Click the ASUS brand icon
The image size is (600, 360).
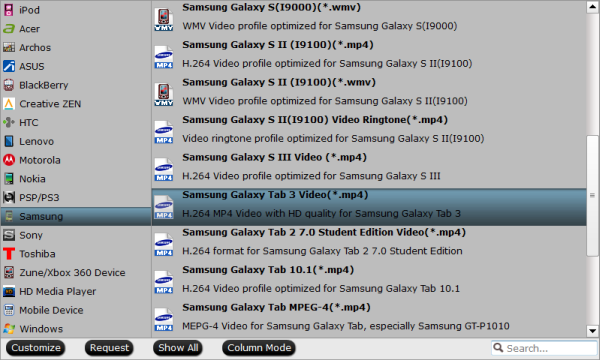pyautogui.click(x=9, y=66)
